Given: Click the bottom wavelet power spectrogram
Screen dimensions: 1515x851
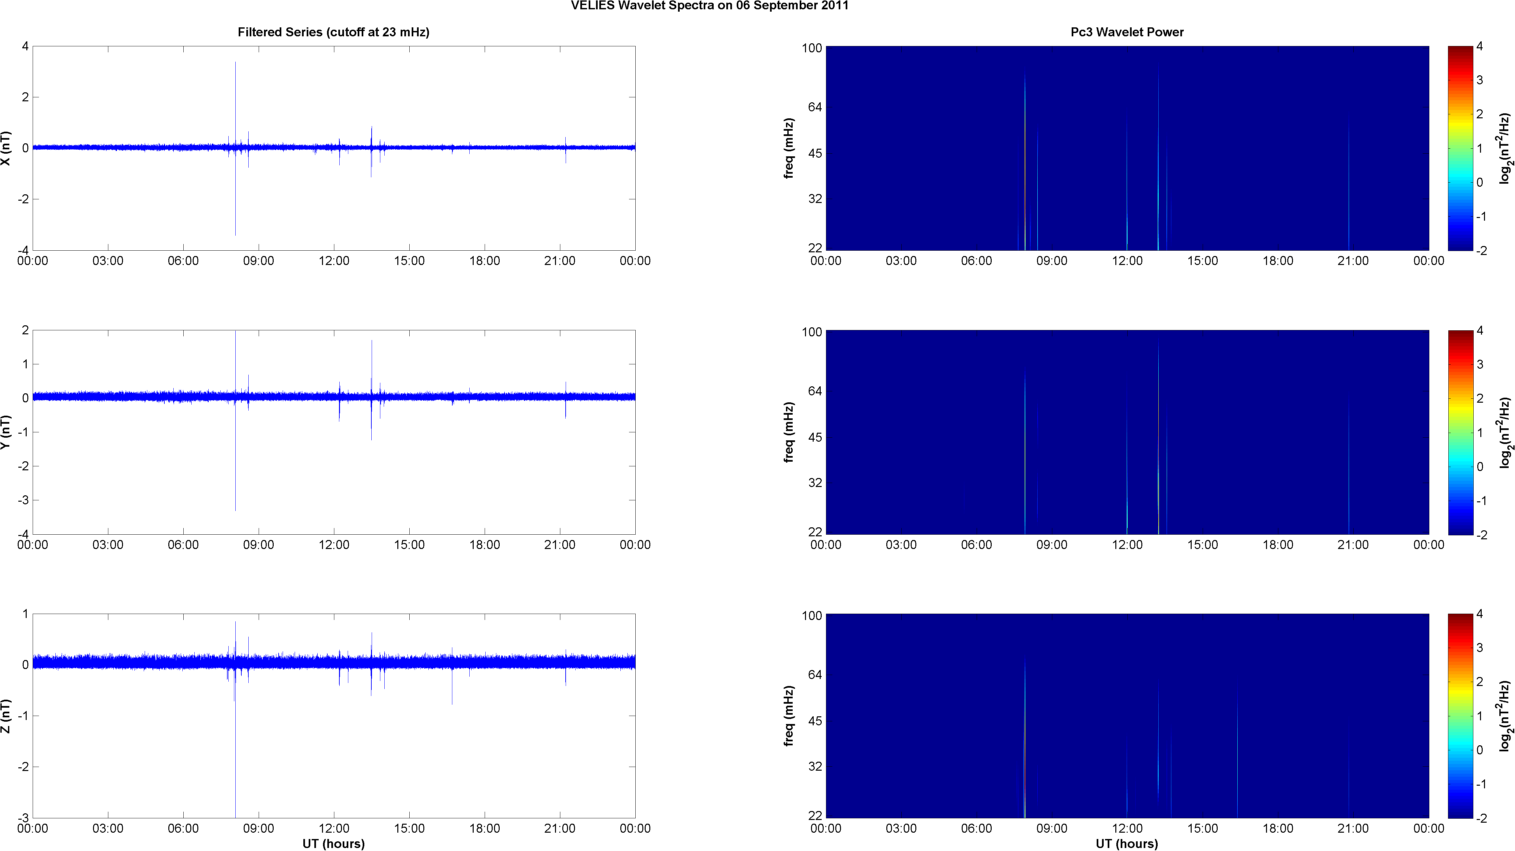Looking at the screenshot, I should 1127,716.
